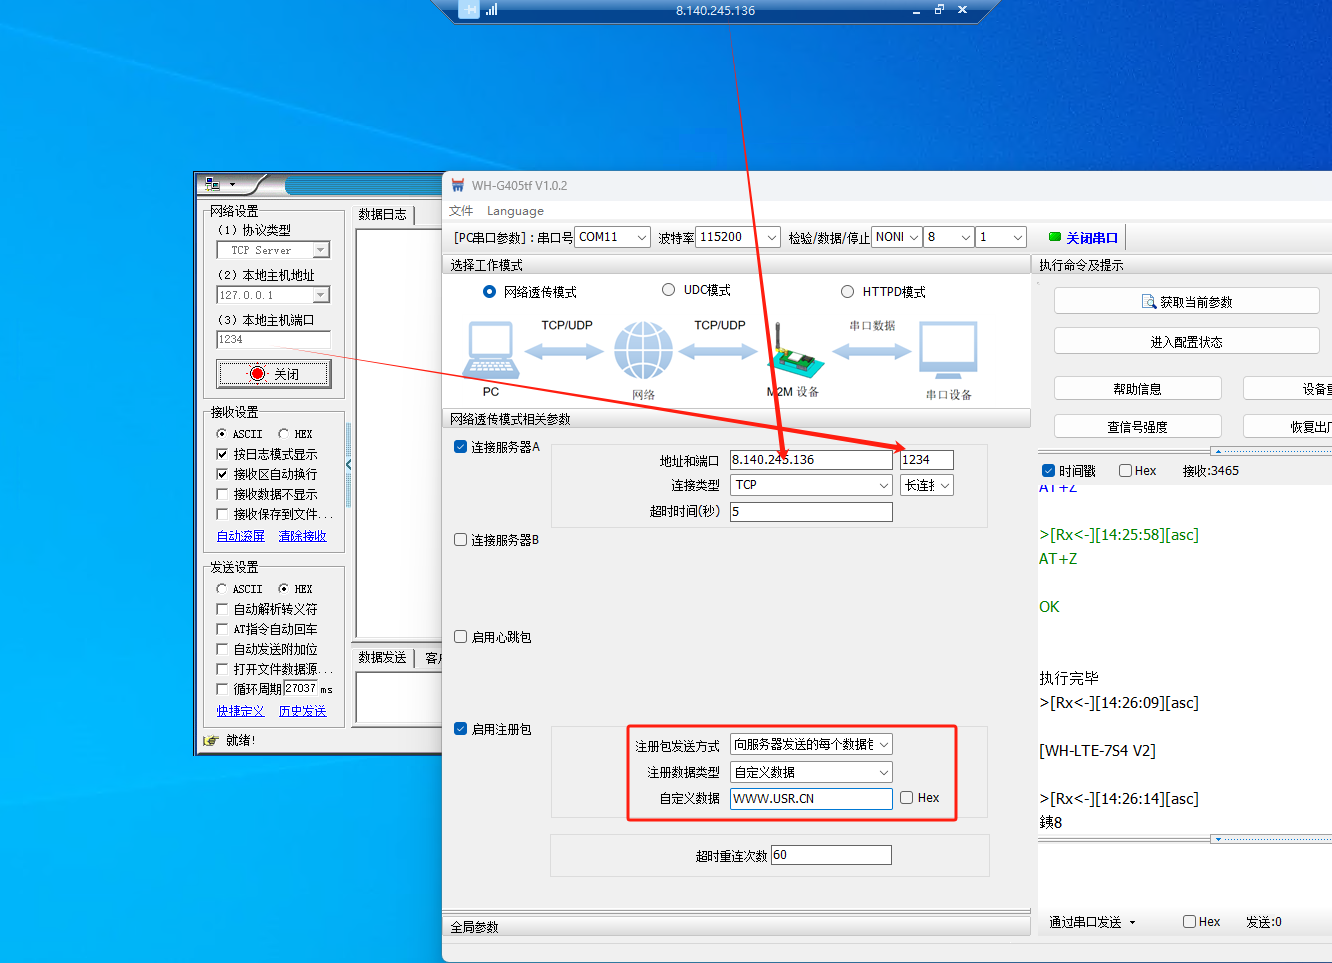Screen dimensions: 1332x963
Task: Select ASCII under 发送设置
Action: (x=222, y=589)
